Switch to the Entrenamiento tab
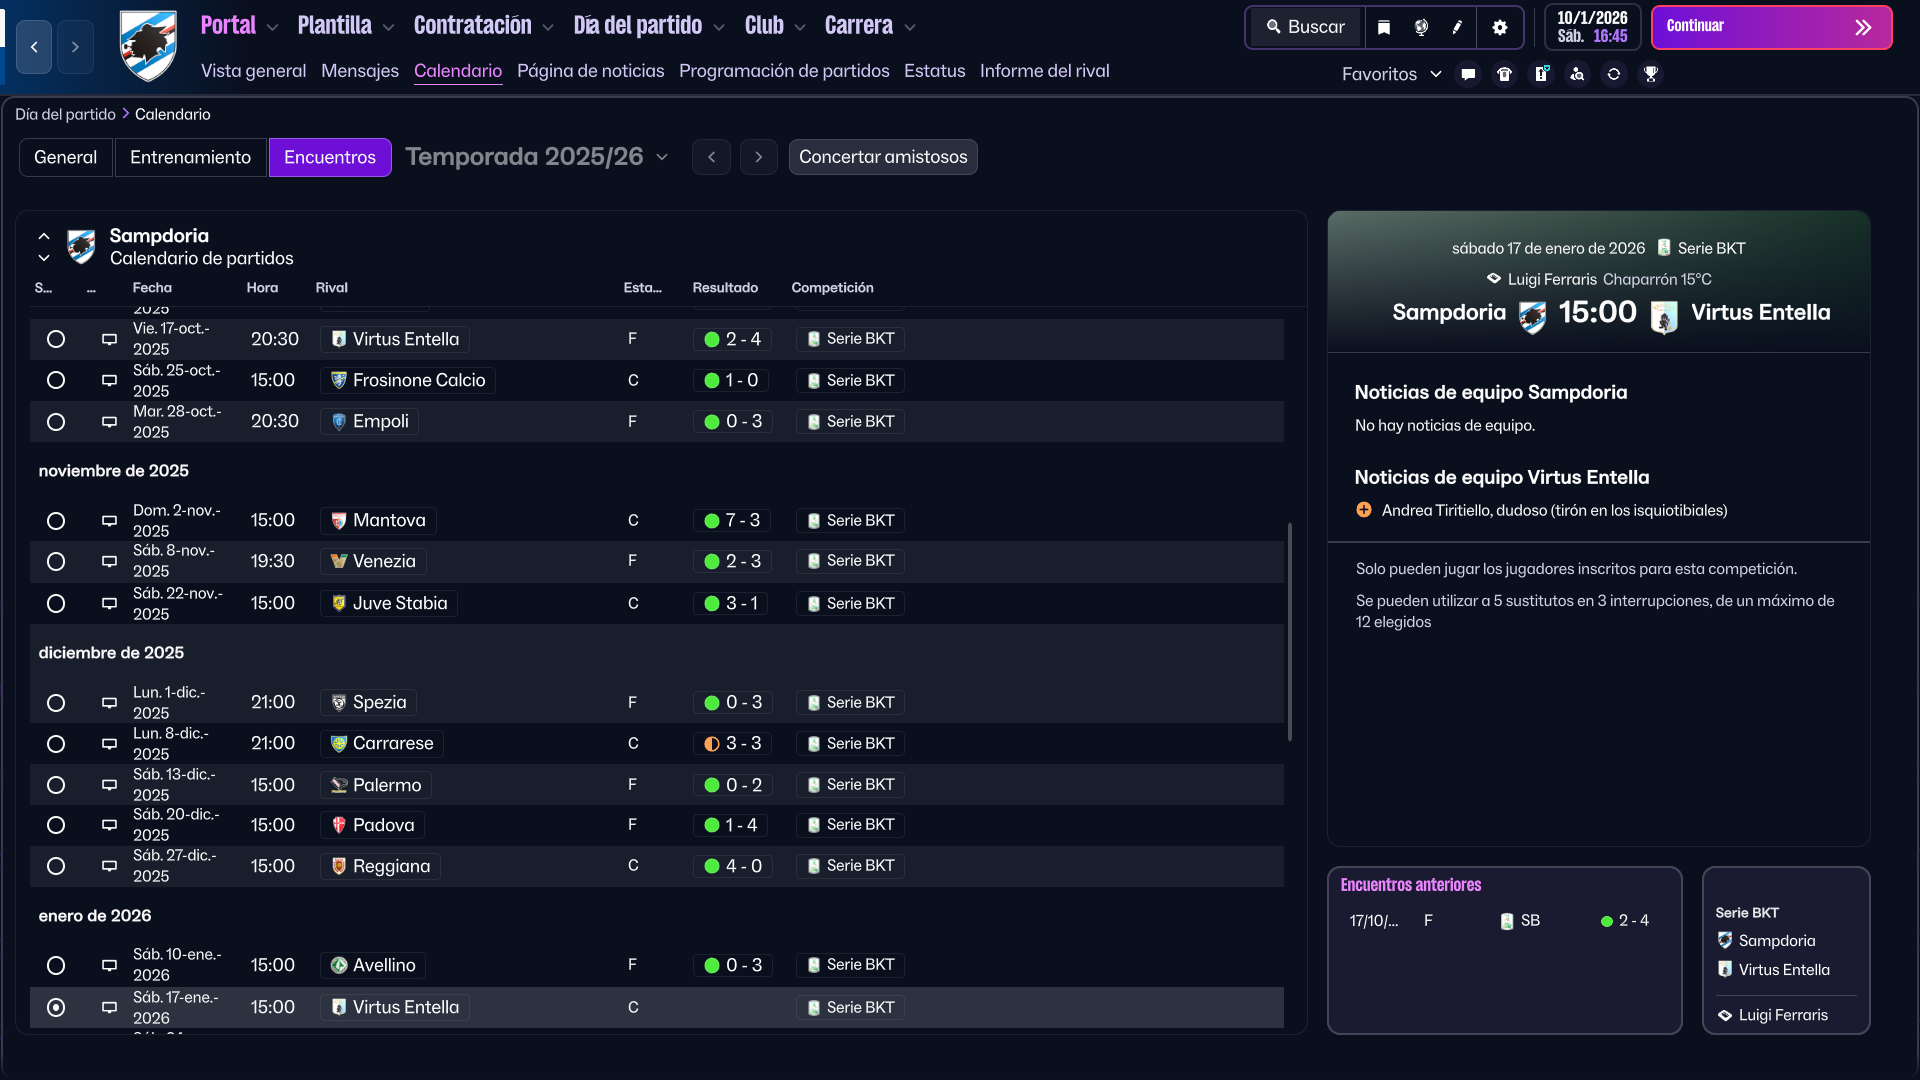The image size is (1920, 1080). tap(190, 157)
